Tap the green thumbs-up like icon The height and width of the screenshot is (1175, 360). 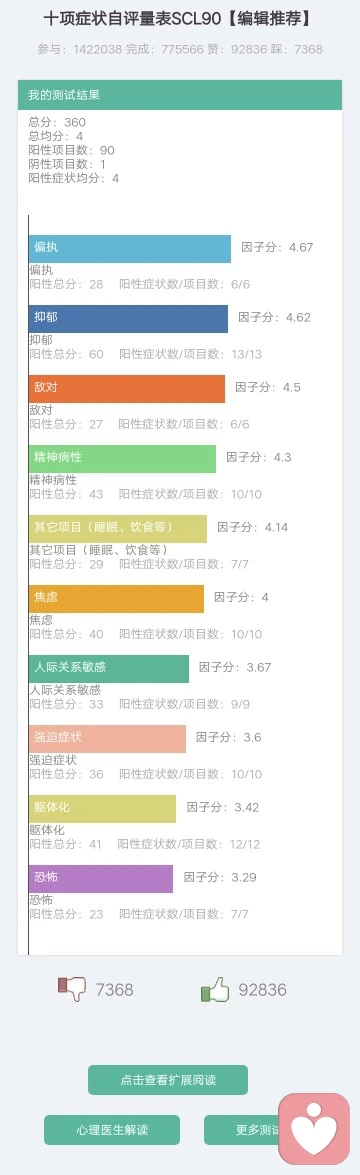(x=215, y=989)
